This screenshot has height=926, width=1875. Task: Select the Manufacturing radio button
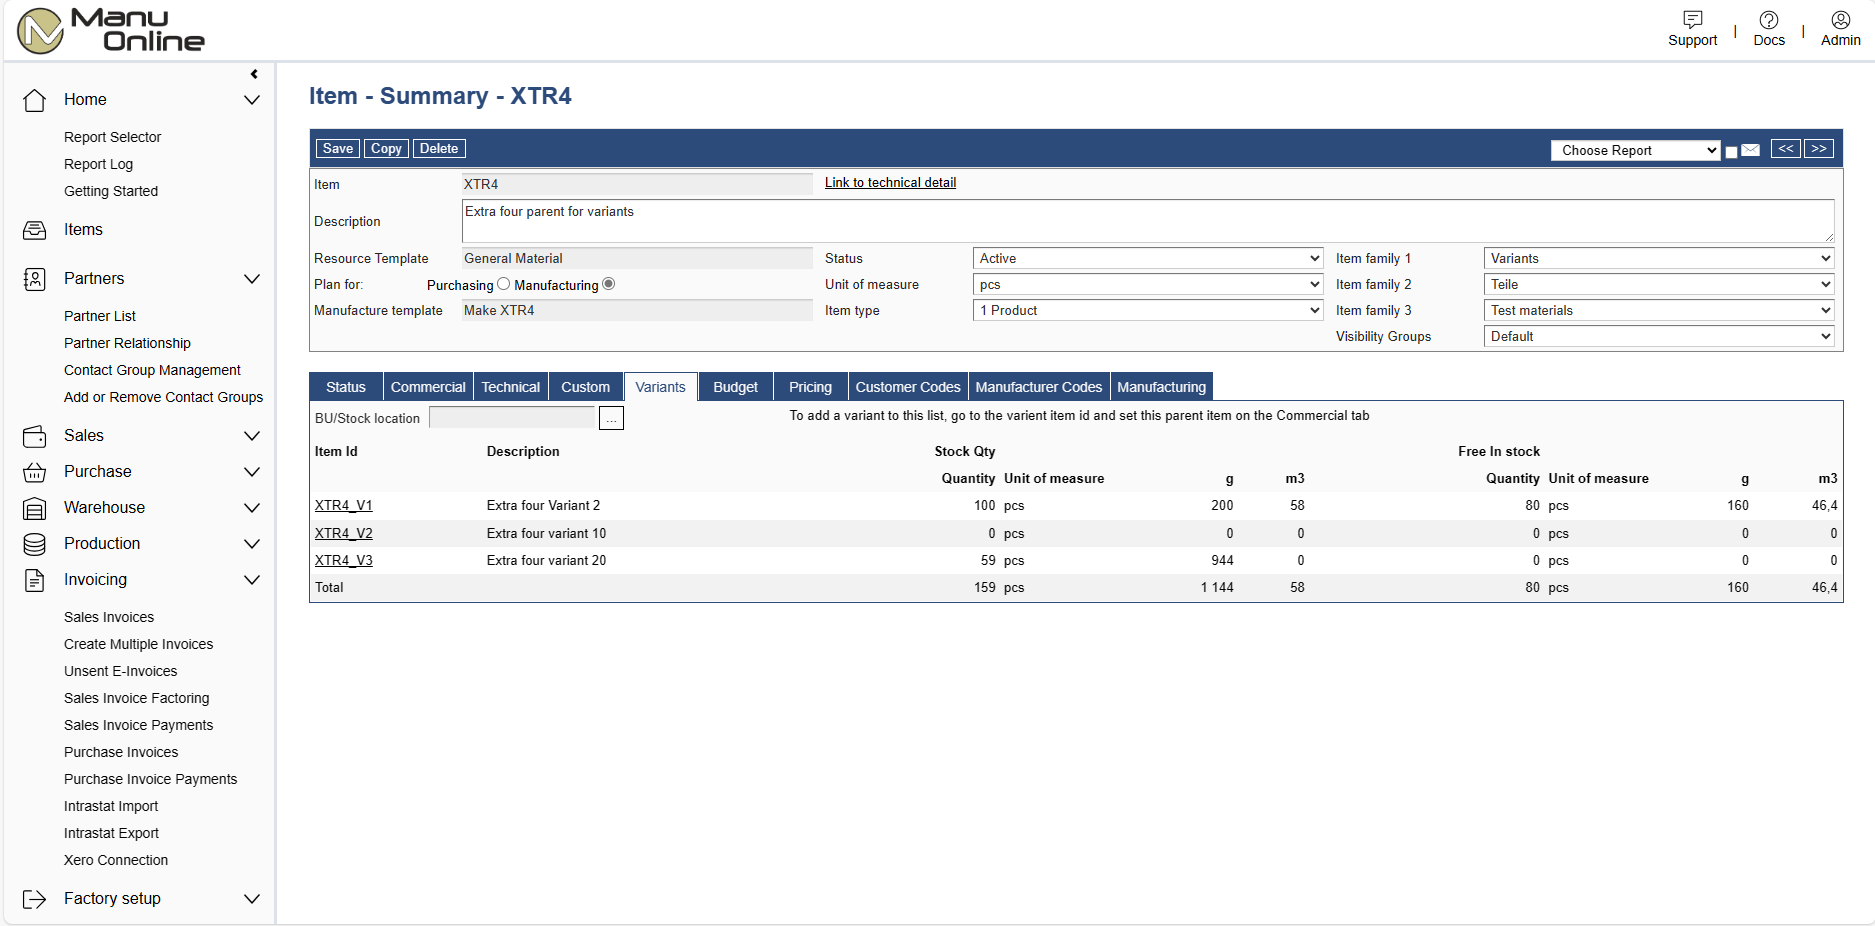pos(609,284)
